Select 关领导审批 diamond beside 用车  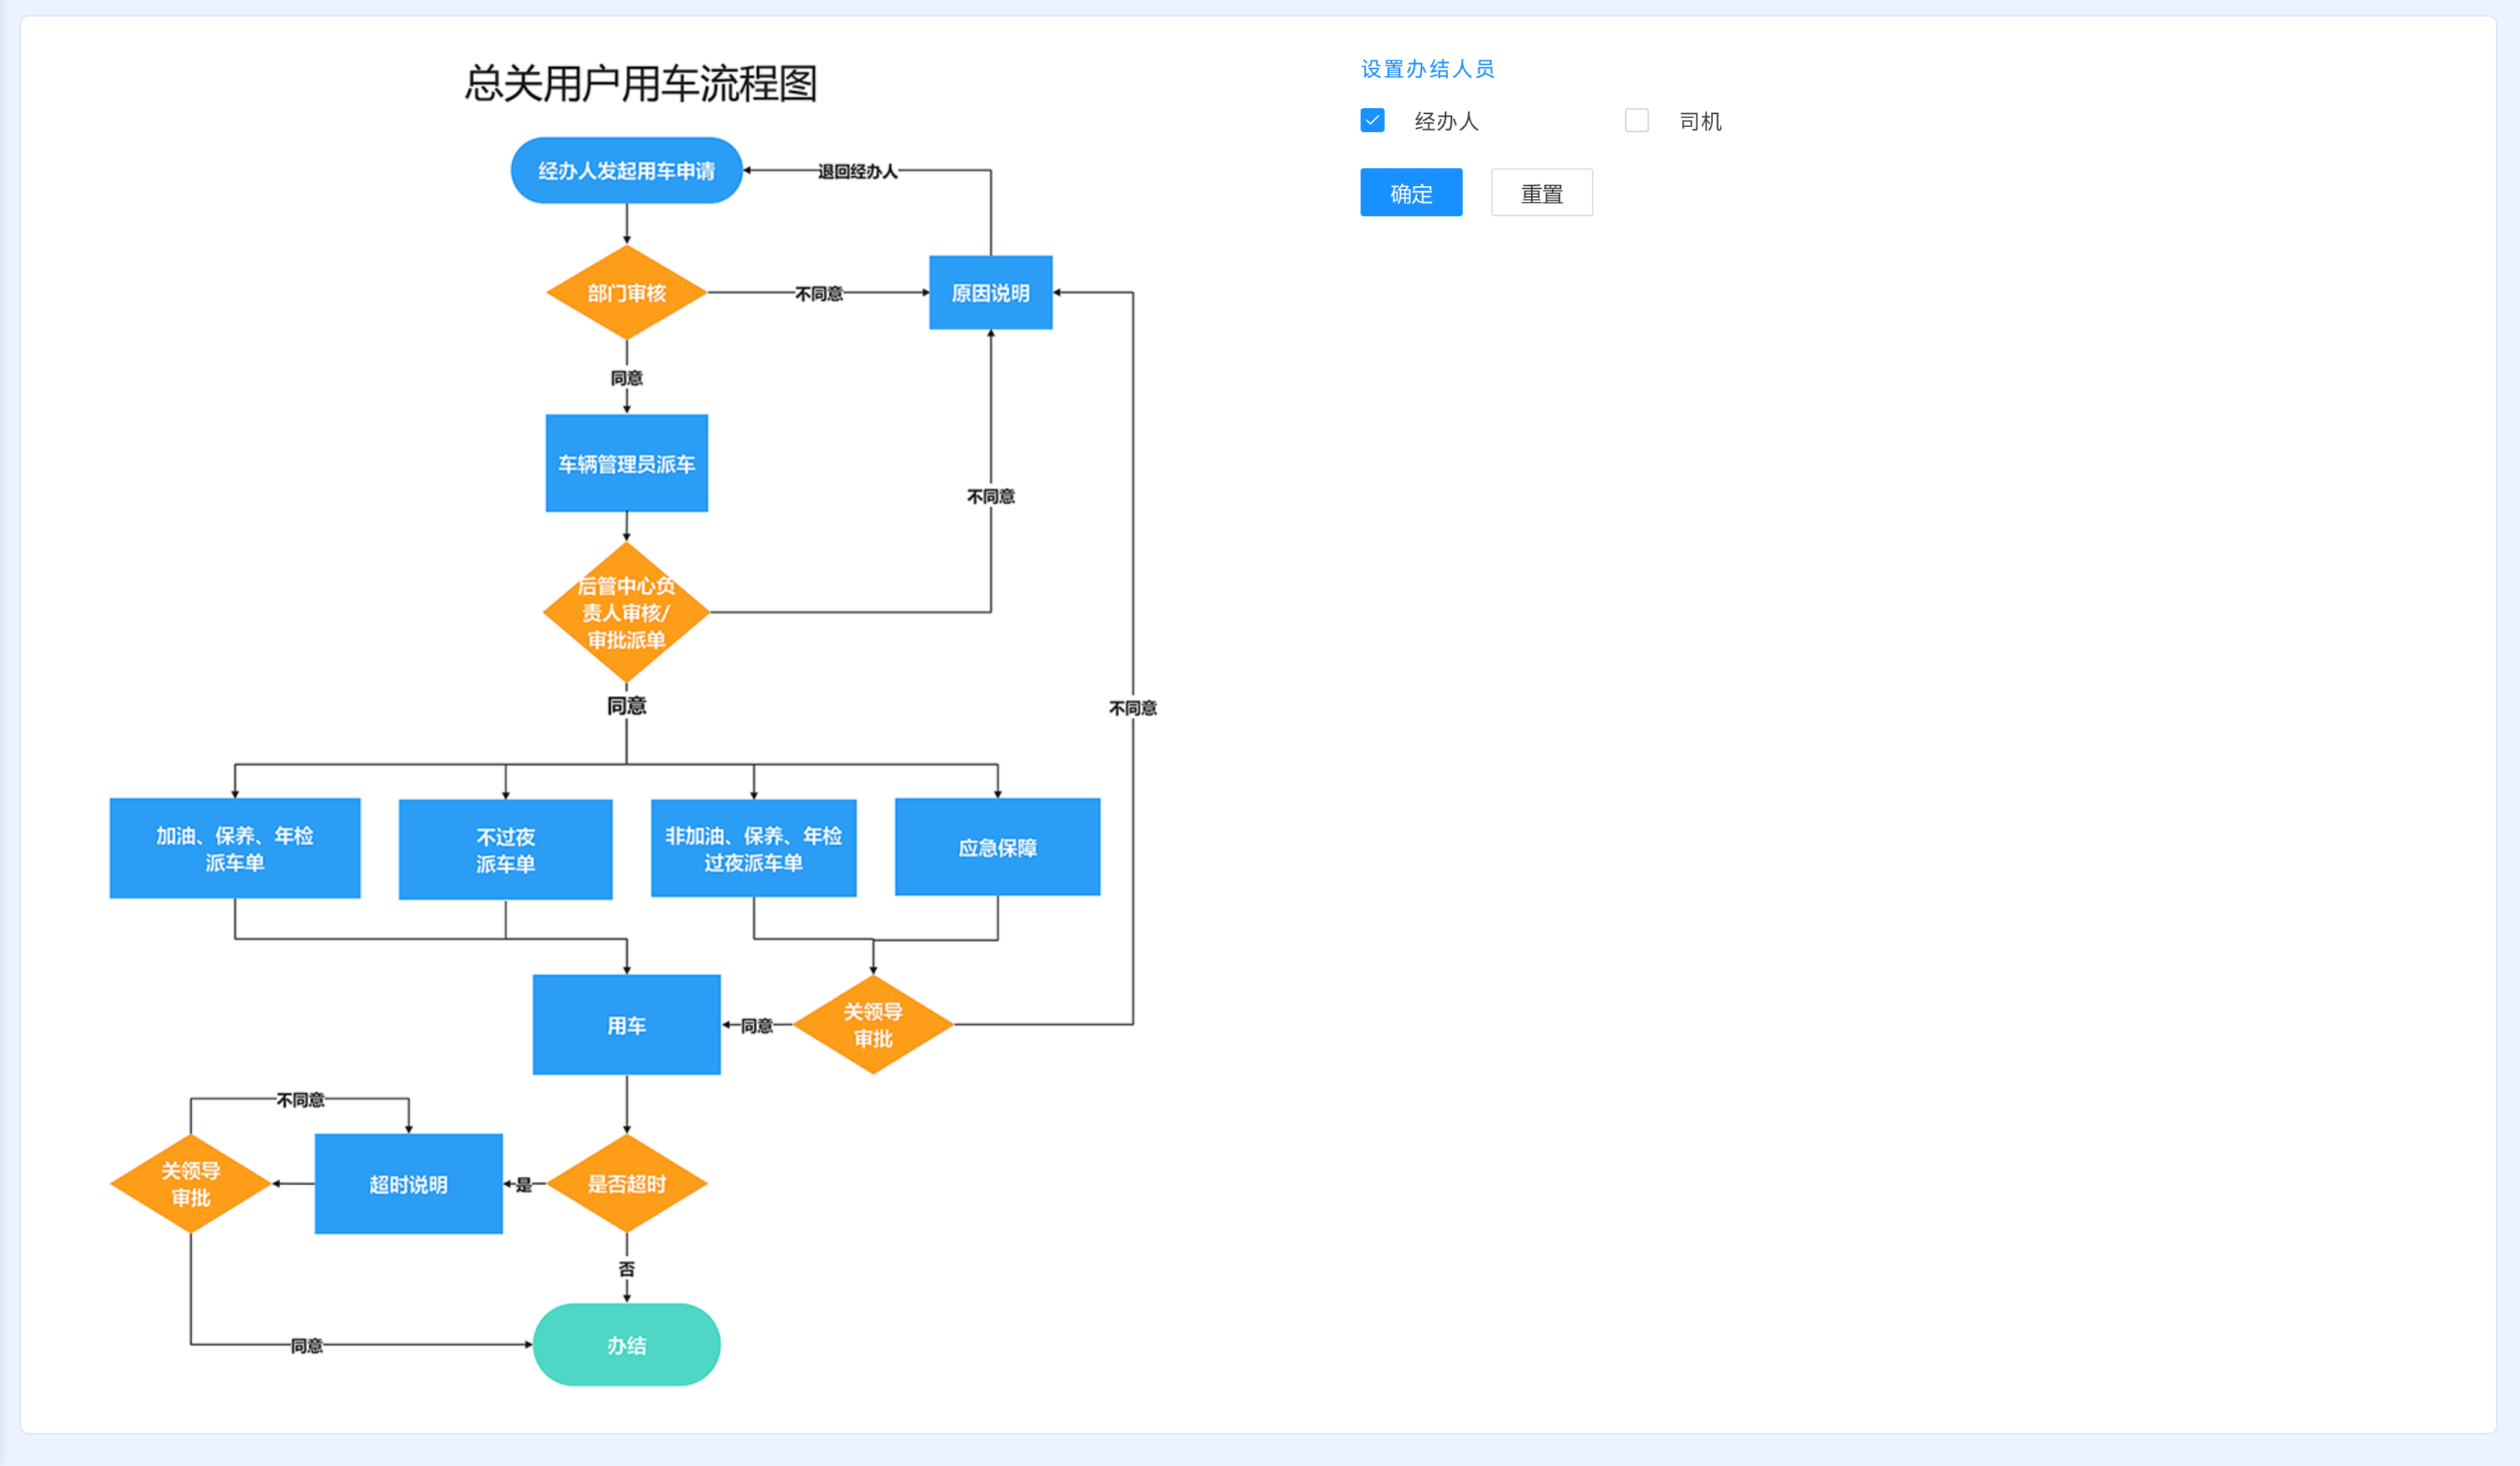click(872, 1025)
